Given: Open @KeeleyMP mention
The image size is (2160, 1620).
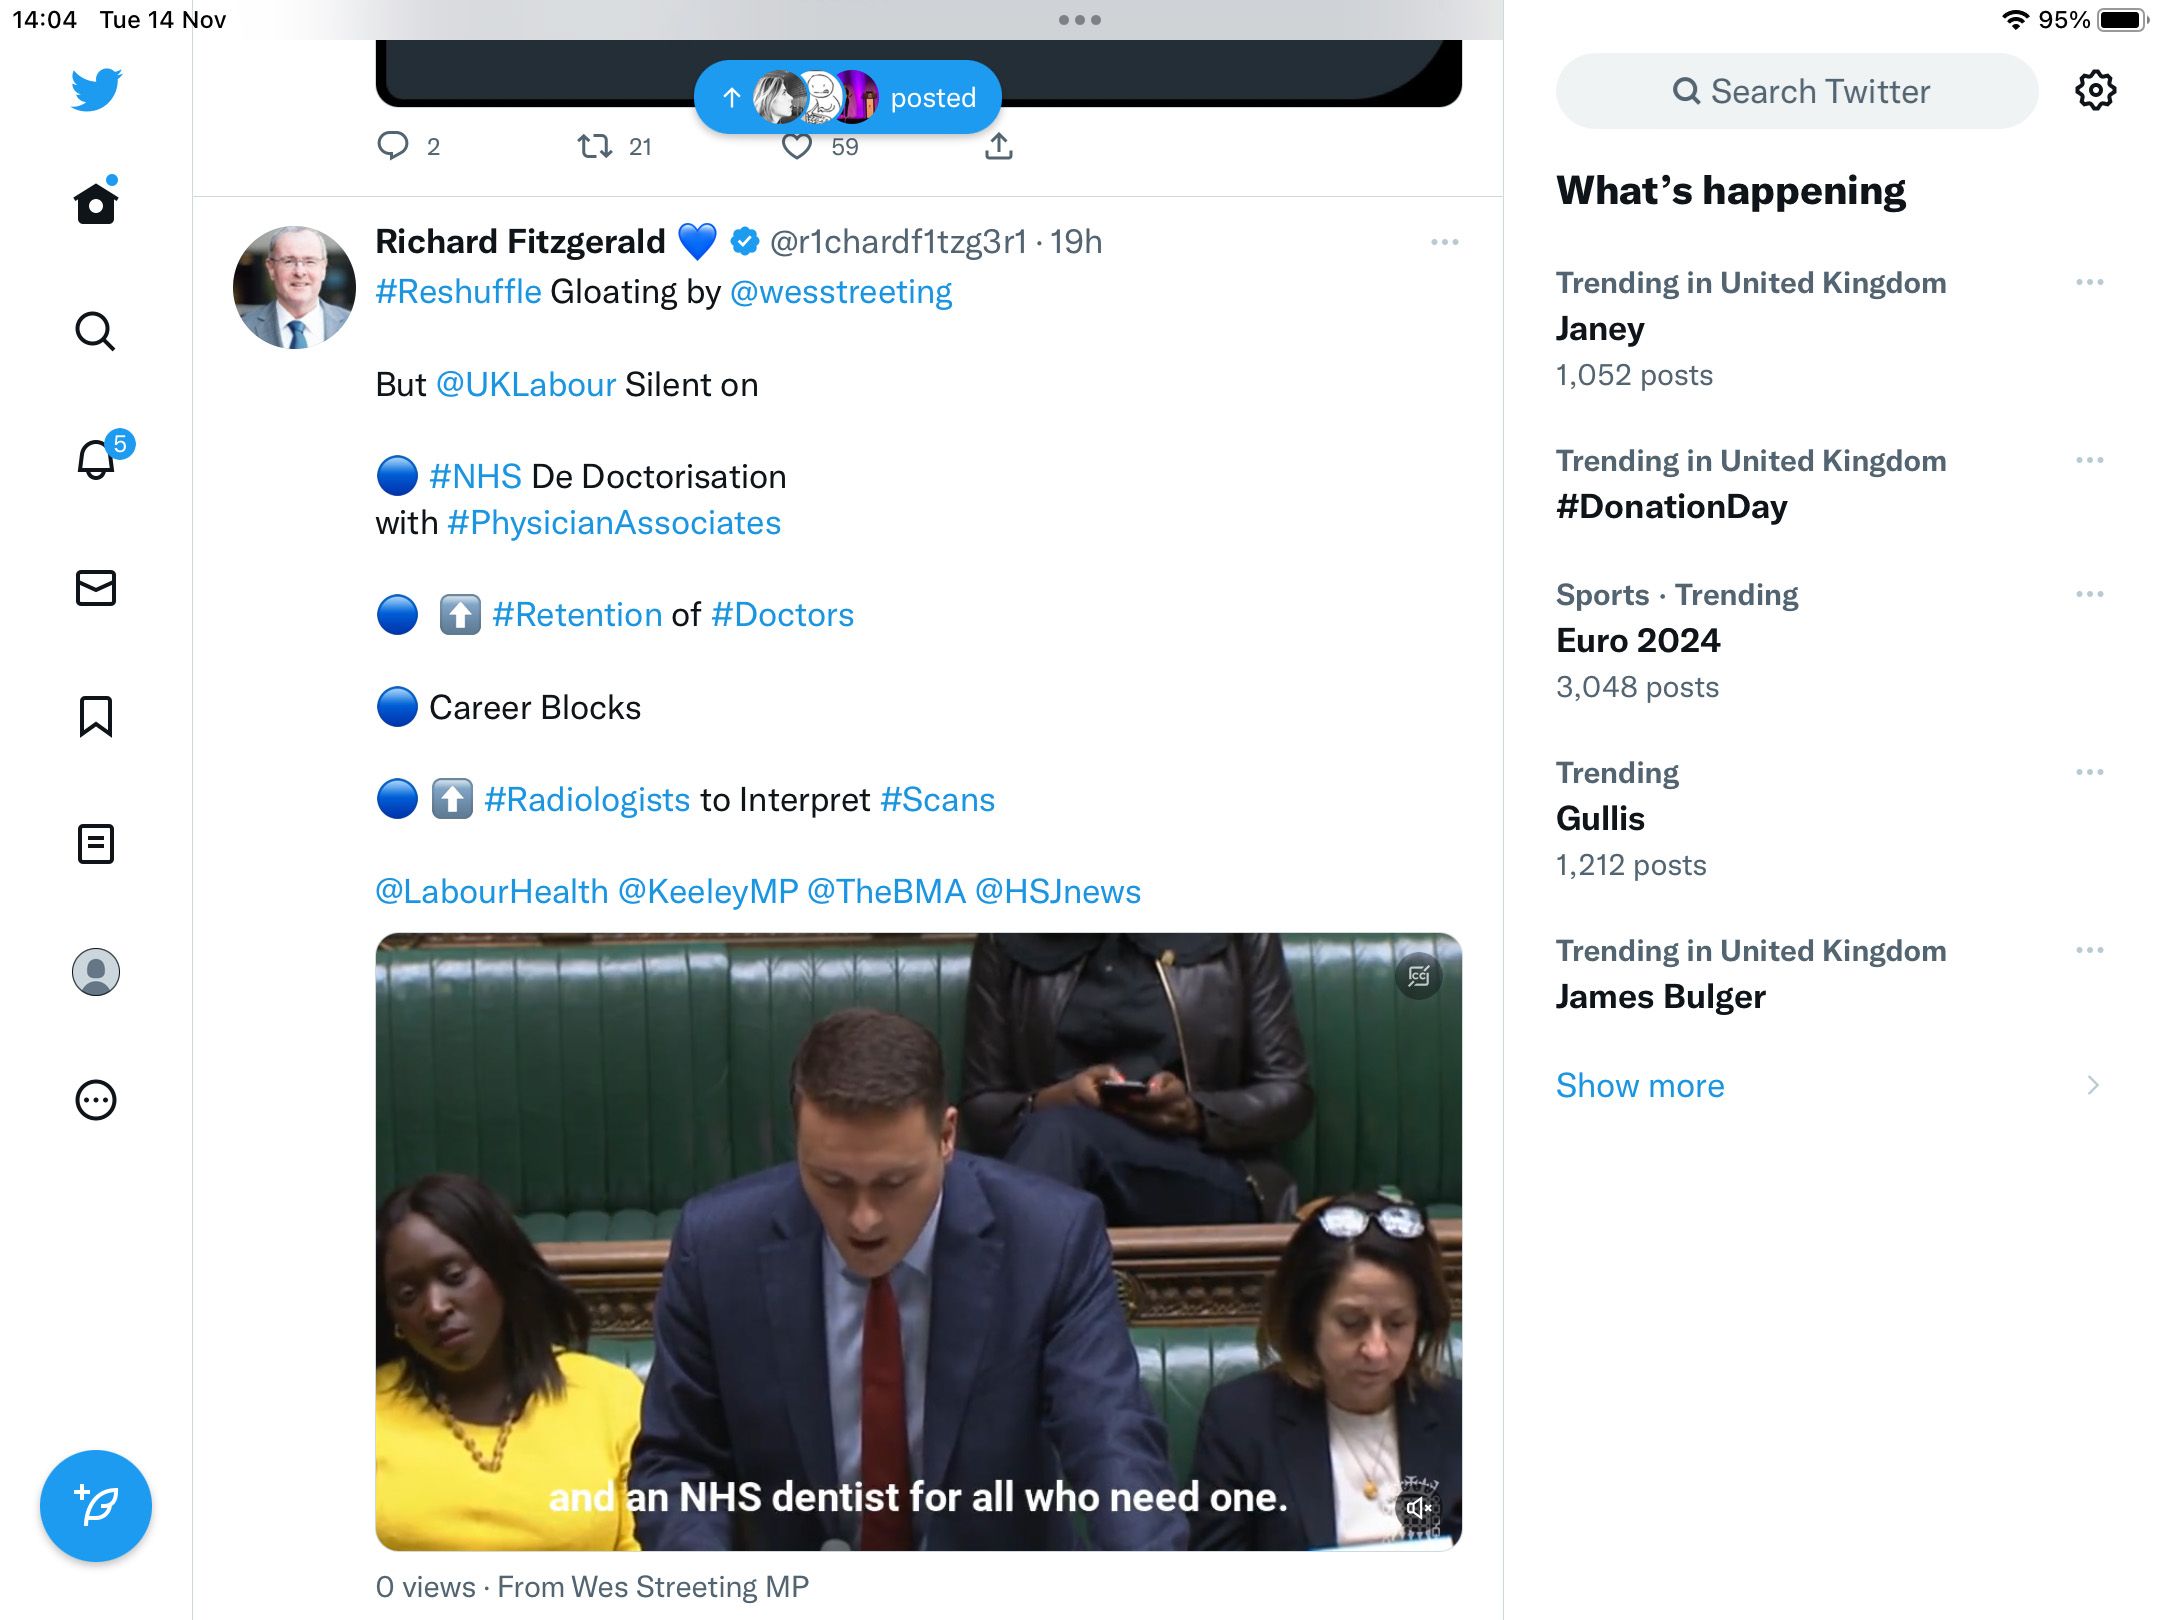Looking at the screenshot, I should [708, 892].
